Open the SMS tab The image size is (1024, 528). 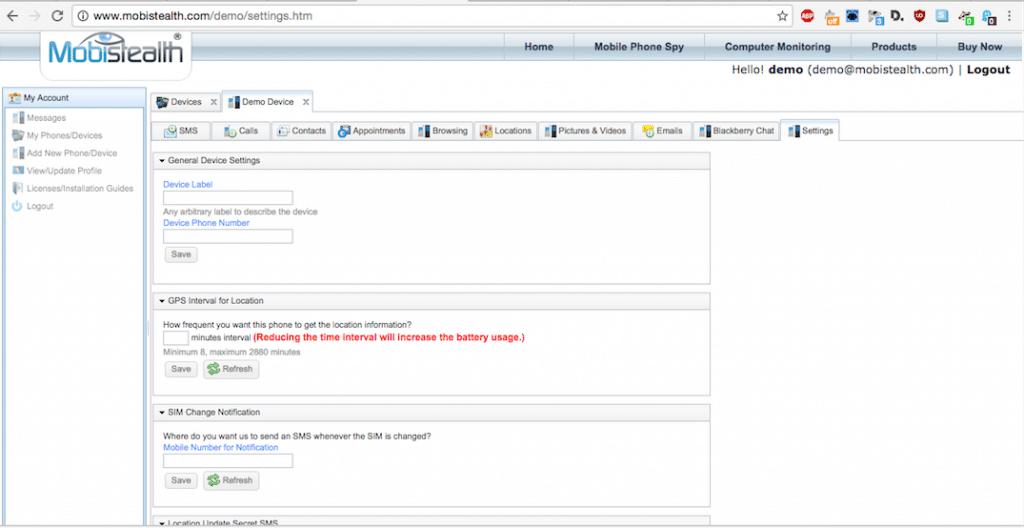180,131
